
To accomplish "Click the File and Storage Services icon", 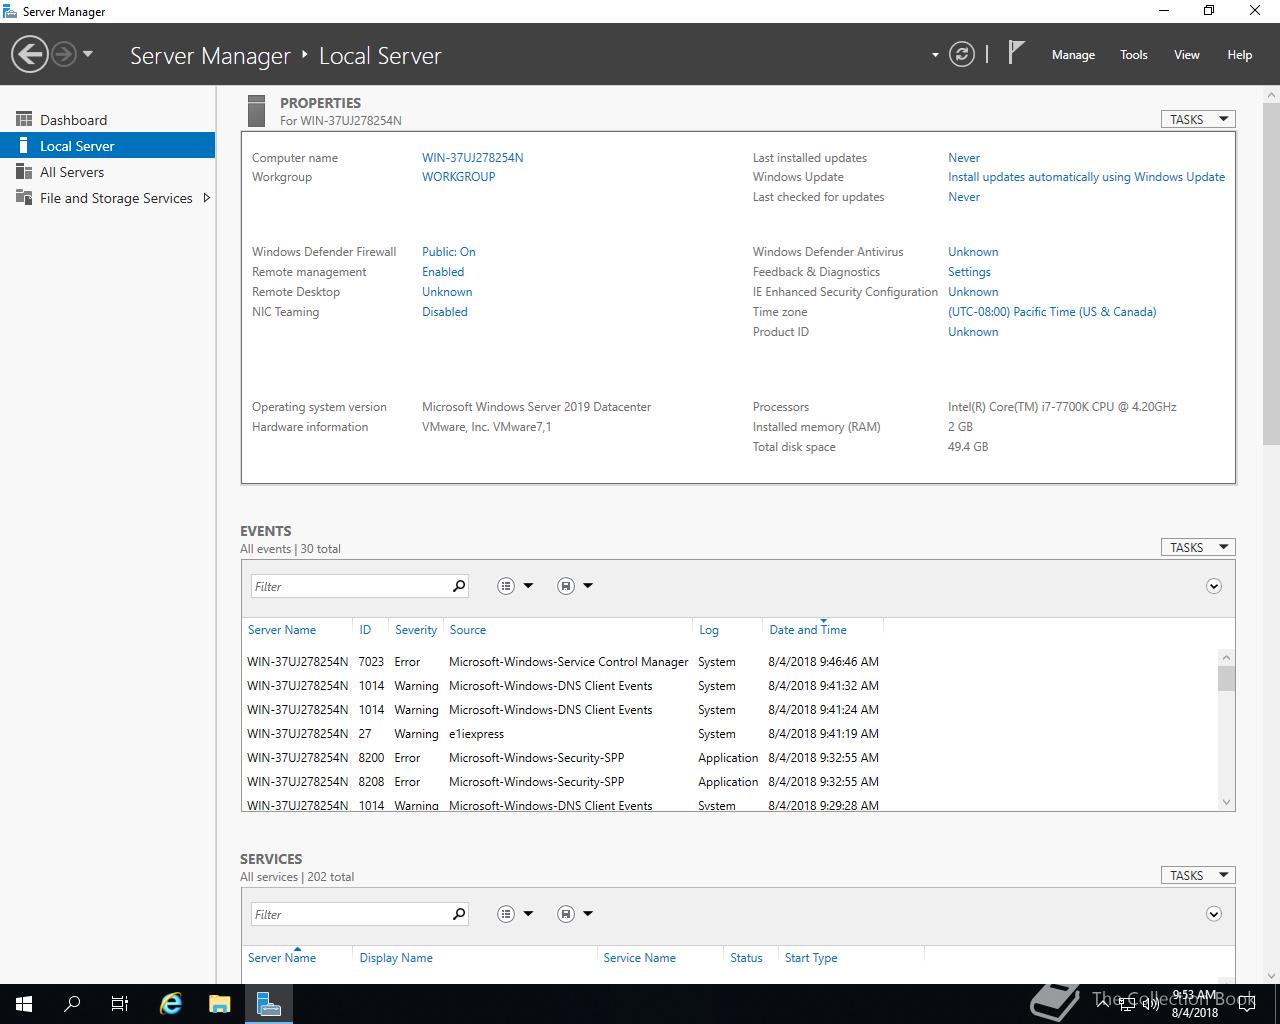I will click(24, 197).
